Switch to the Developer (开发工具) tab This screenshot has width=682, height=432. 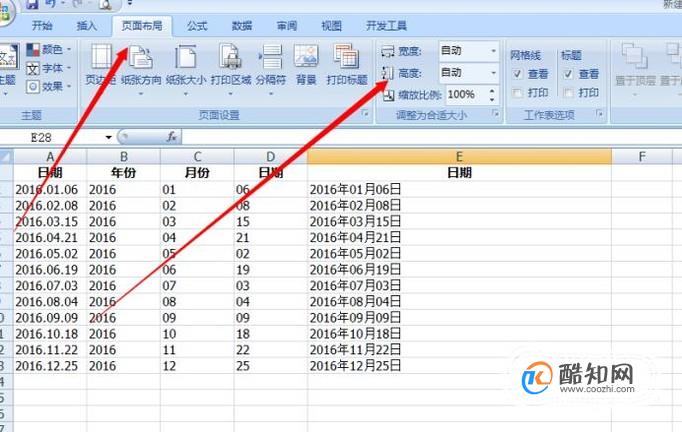click(x=386, y=26)
